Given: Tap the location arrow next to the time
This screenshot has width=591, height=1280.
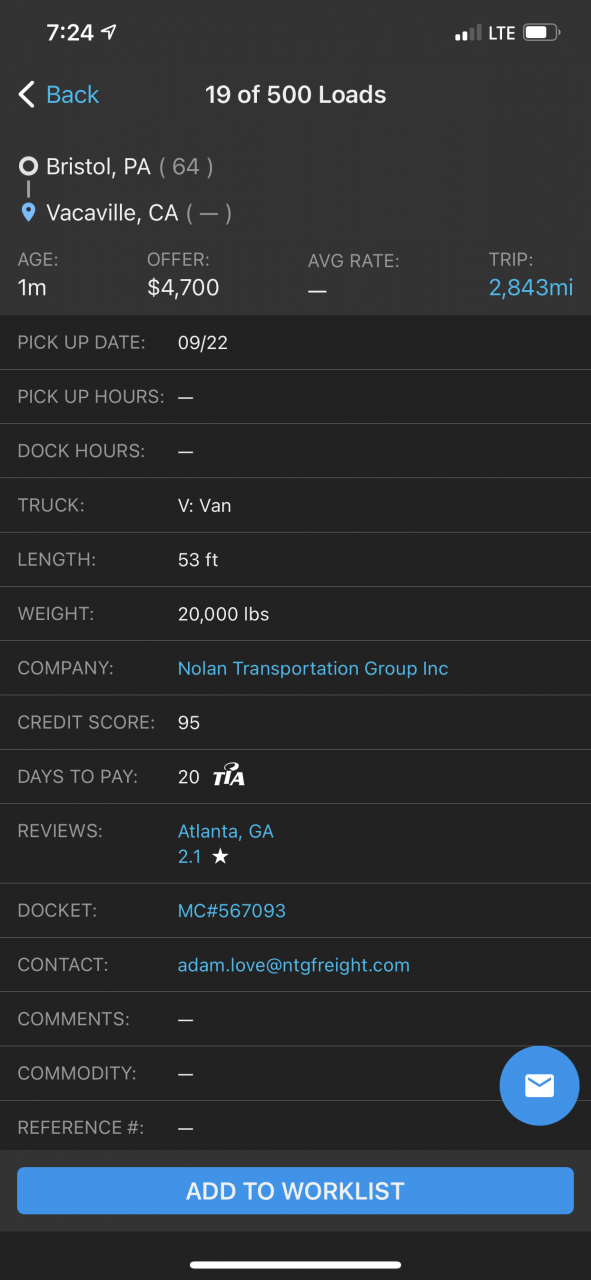Looking at the screenshot, I should click(x=109, y=32).
